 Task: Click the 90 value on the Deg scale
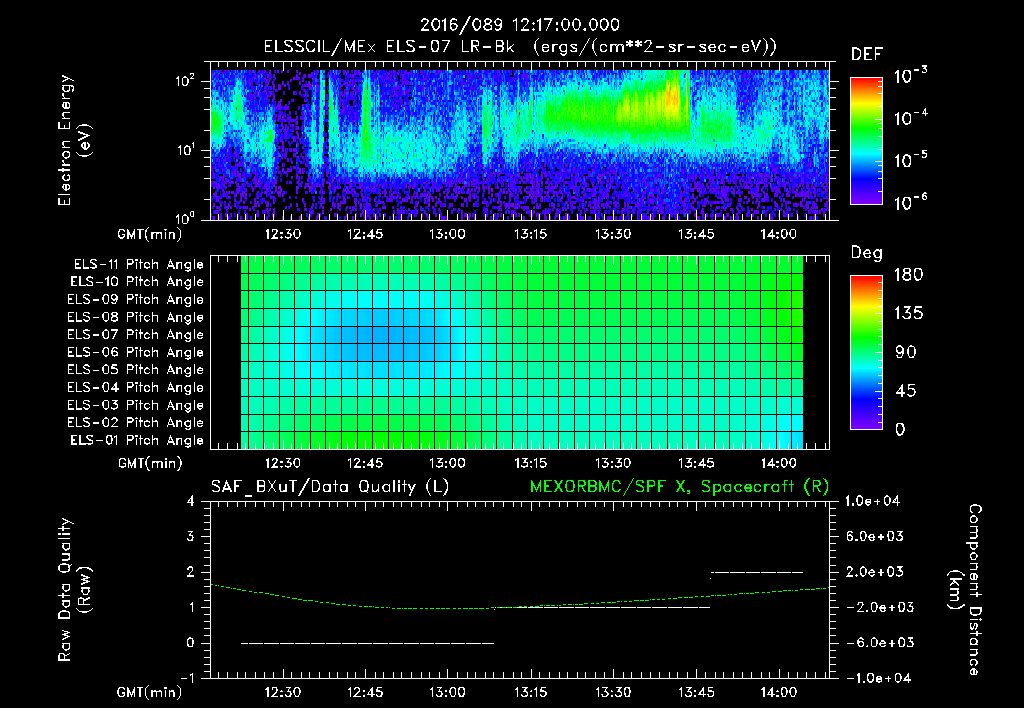click(x=906, y=352)
